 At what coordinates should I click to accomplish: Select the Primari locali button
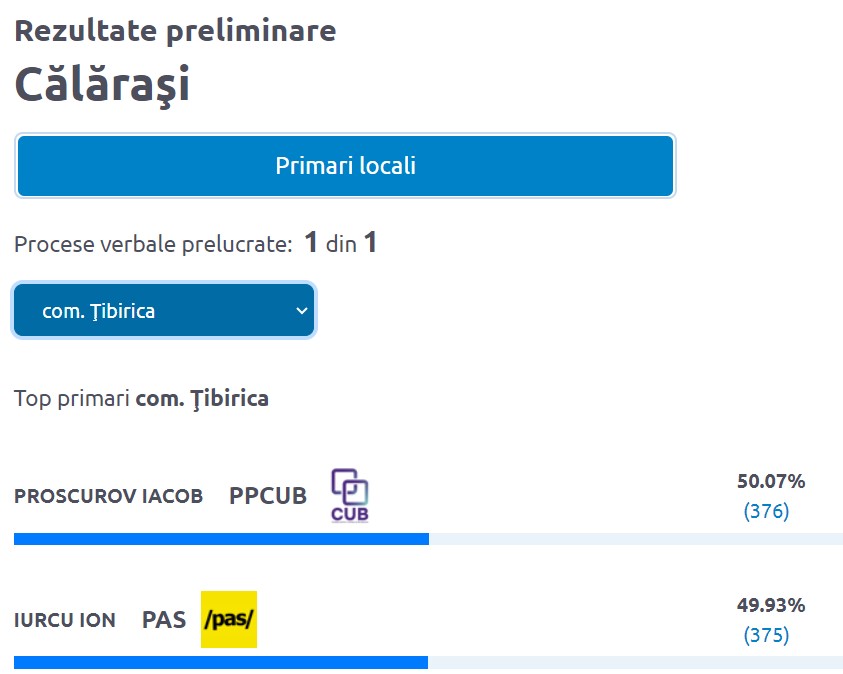tap(345, 166)
